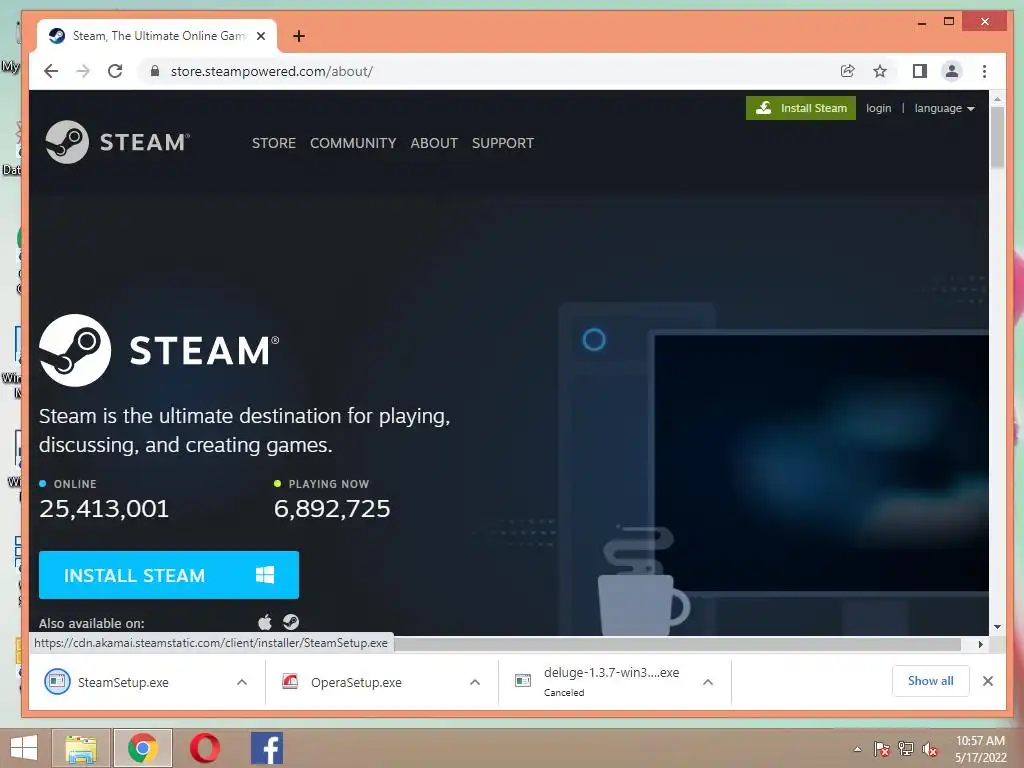Image resolution: width=1024 pixels, height=768 pixels.
Task: Open SteamSetup.exe from downloads bar
Action: pyautogui.click(x=123, y=682)
